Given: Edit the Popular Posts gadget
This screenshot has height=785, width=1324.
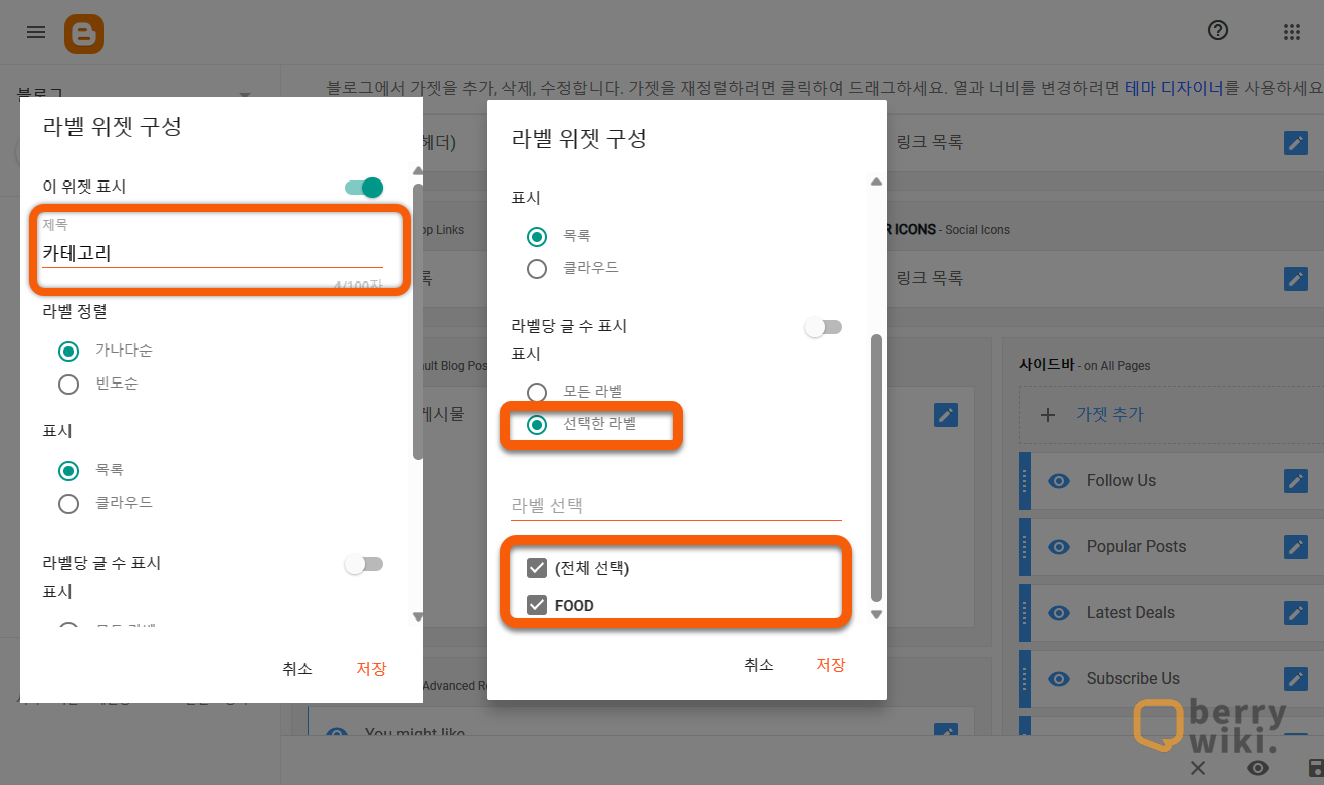Looking at the screenshot, I should coord(1296,547).
